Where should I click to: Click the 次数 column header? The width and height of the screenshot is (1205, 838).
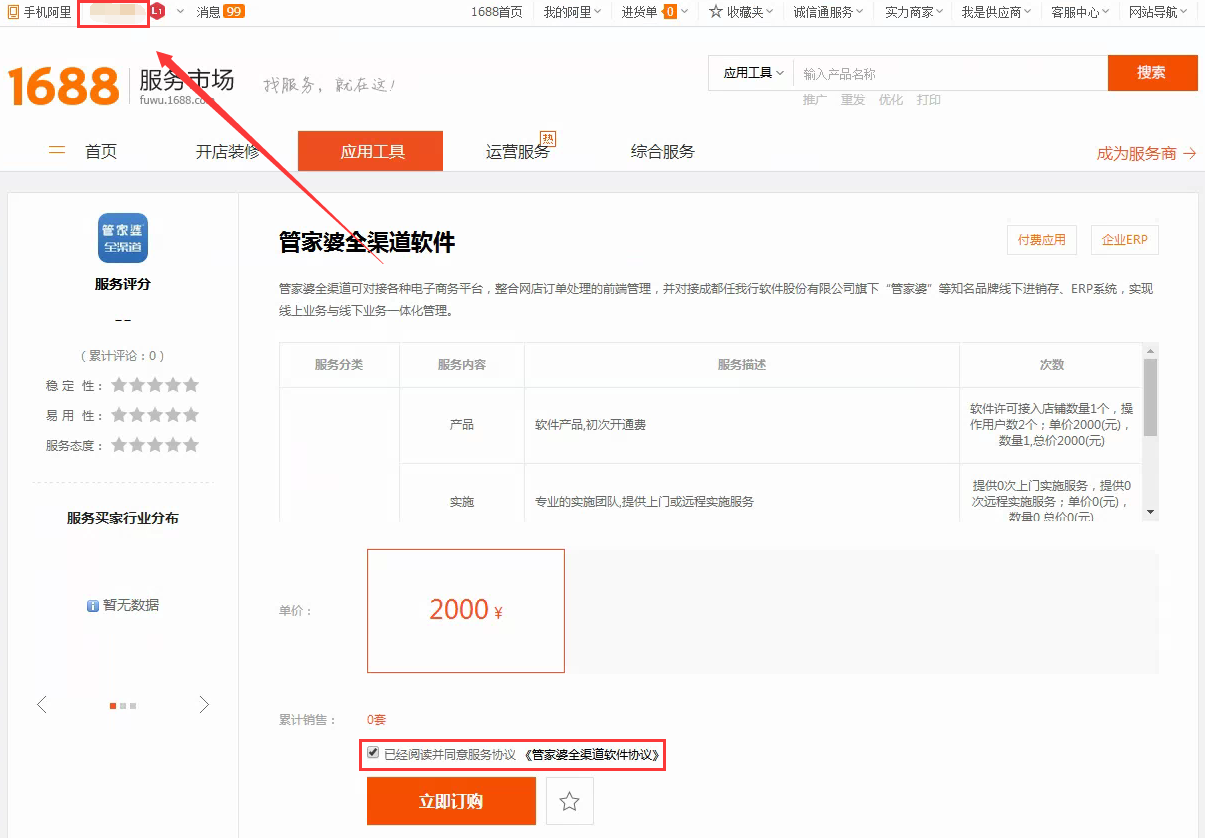[1051, 365]
